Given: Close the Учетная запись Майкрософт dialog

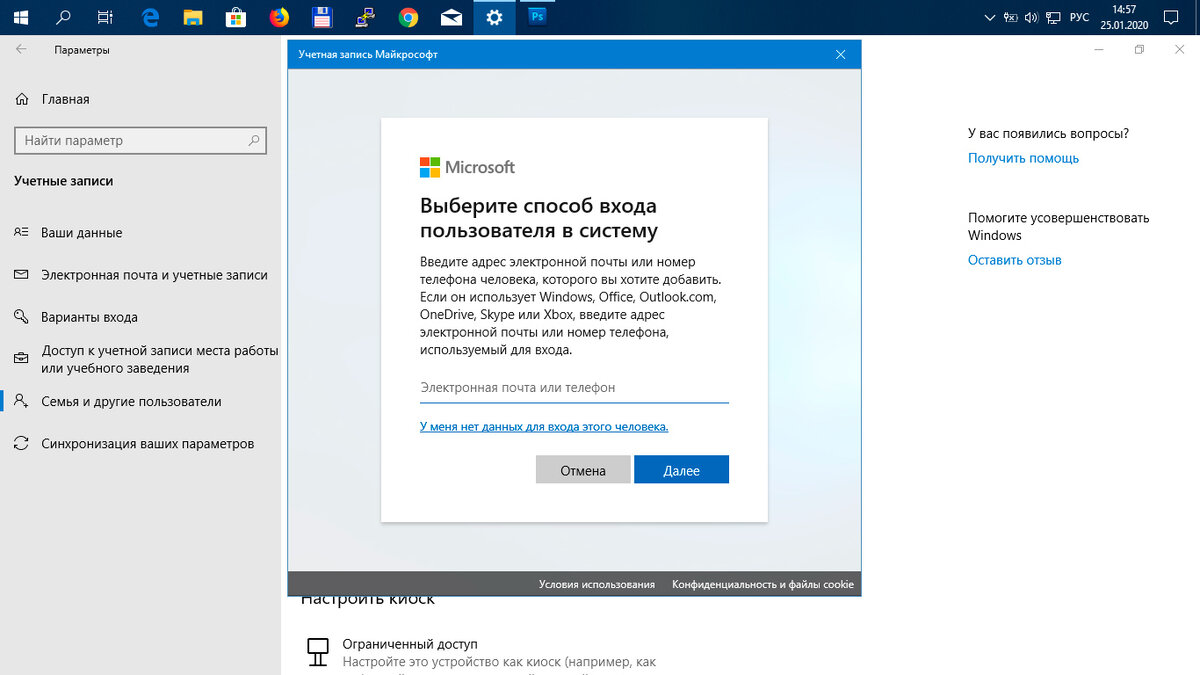Looking at the screenshot, I should [x=840, y=54].
